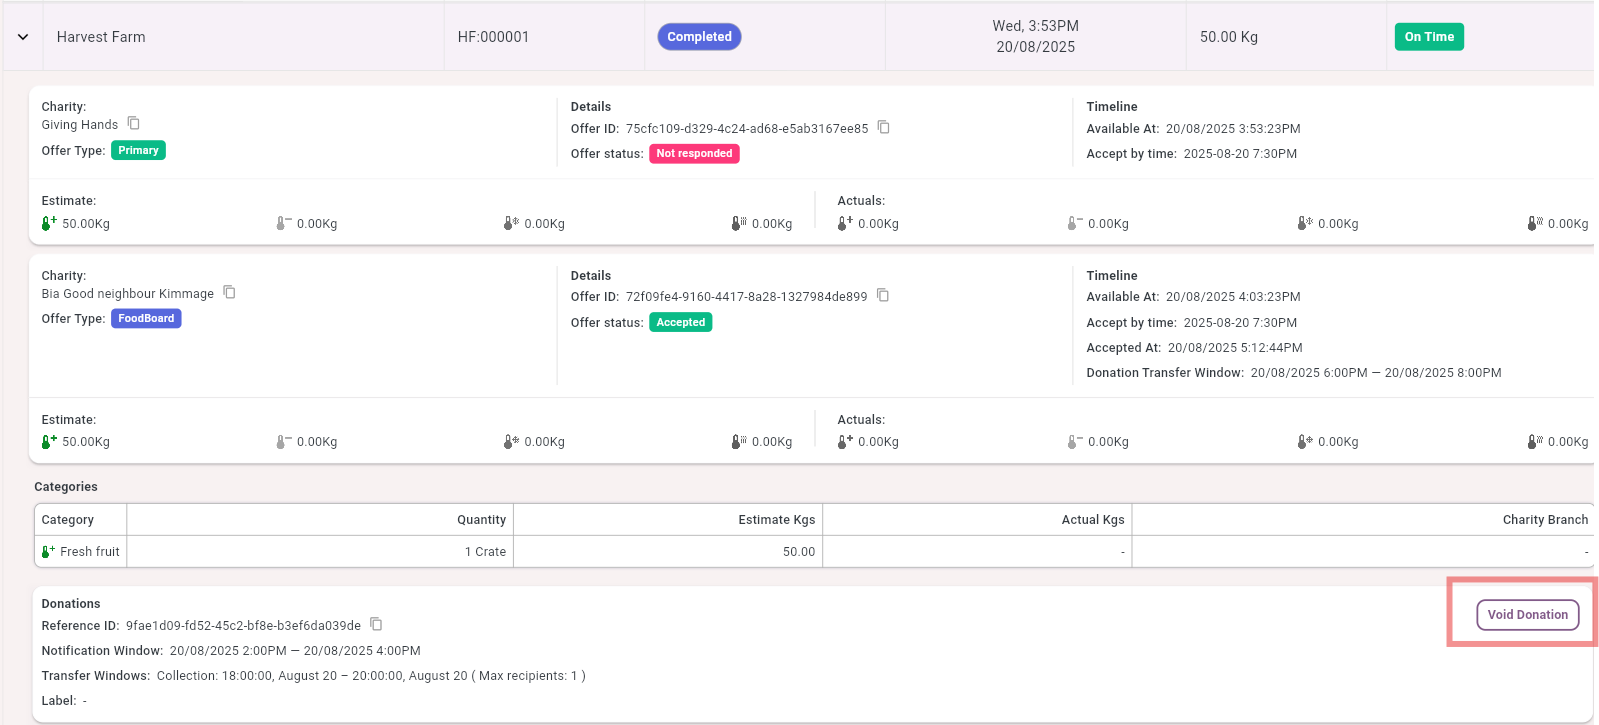Copy offer ID starting with 75cfc109
The image size is (1599, 725).
[883, 128]
